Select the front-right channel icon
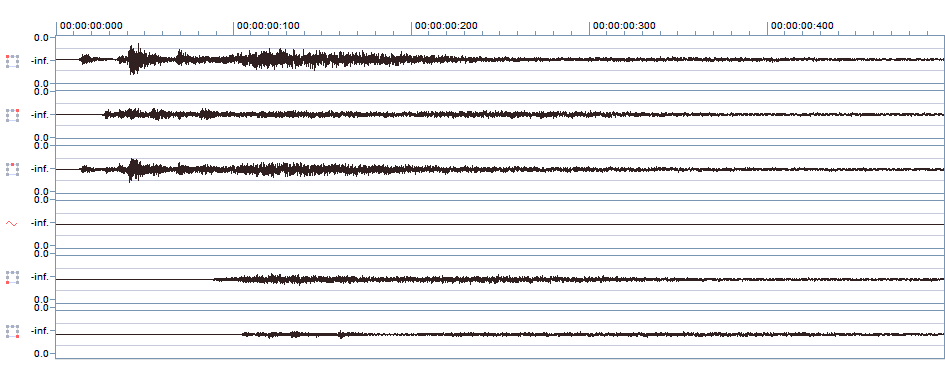 pyautogui.click(x=12, y=115)
